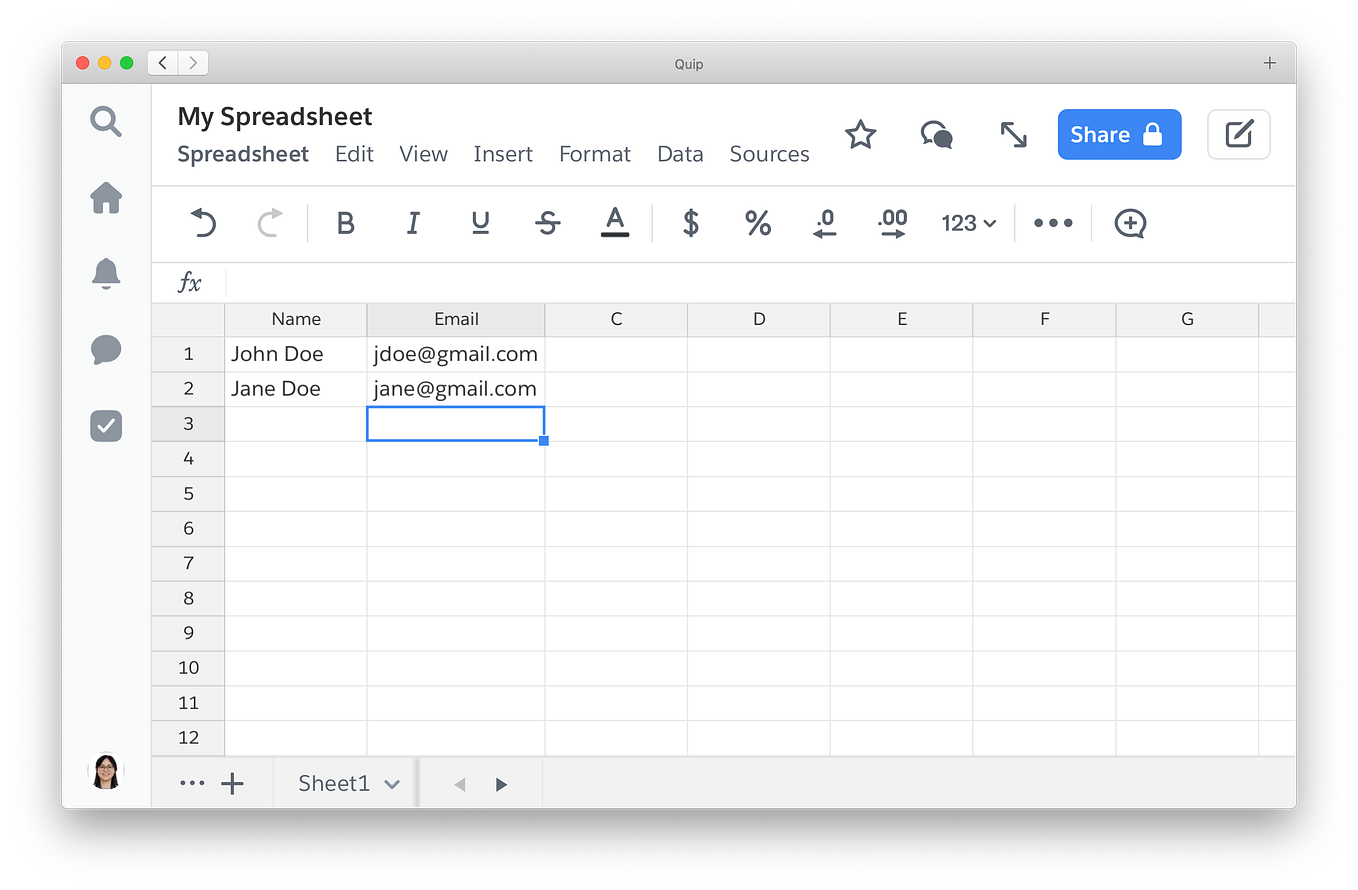Undo the last action
The image size is (1358, 890).
[203, 223]
